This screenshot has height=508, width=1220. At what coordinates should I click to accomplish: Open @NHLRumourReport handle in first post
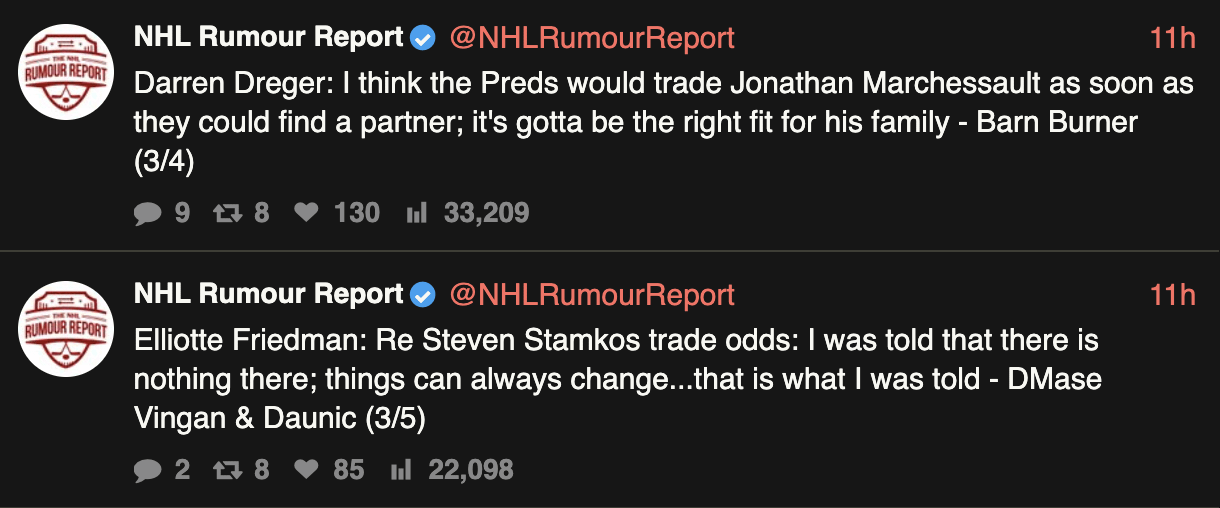[591, 39]
